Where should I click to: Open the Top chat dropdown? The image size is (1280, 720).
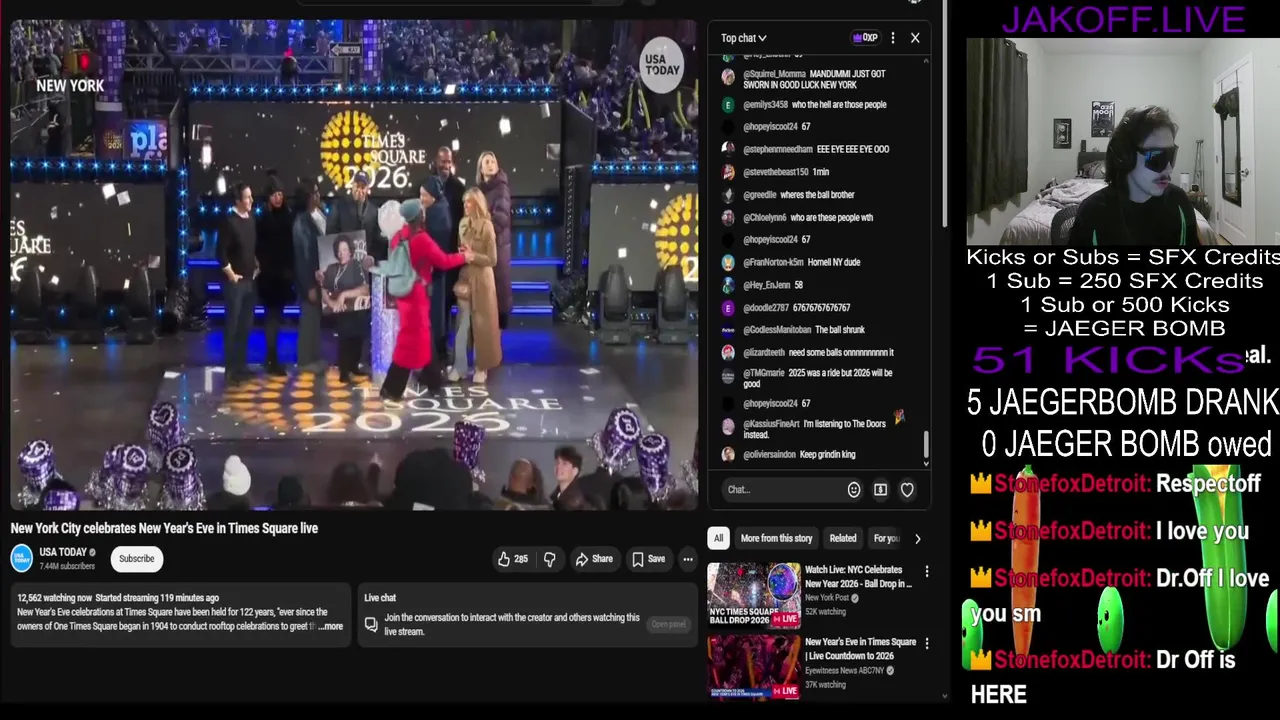click(x=744, y=38)
